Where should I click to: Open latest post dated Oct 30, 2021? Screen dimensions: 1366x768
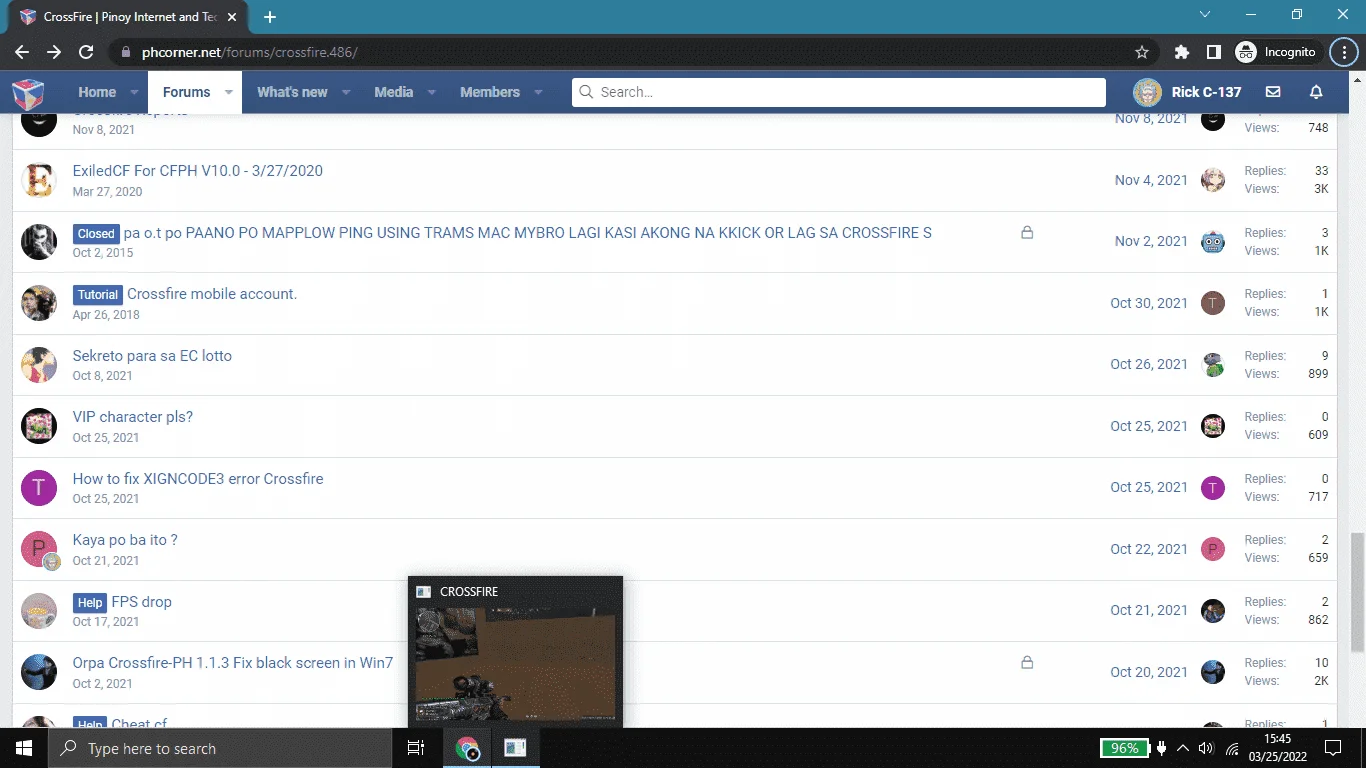(x=1149, y=303)
